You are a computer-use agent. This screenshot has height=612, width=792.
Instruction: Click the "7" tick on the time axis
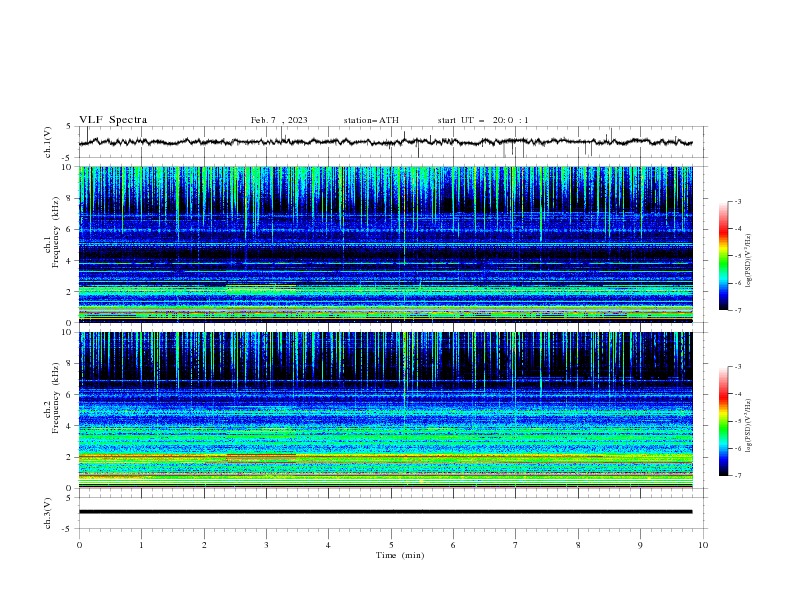[x=516, y=545]
